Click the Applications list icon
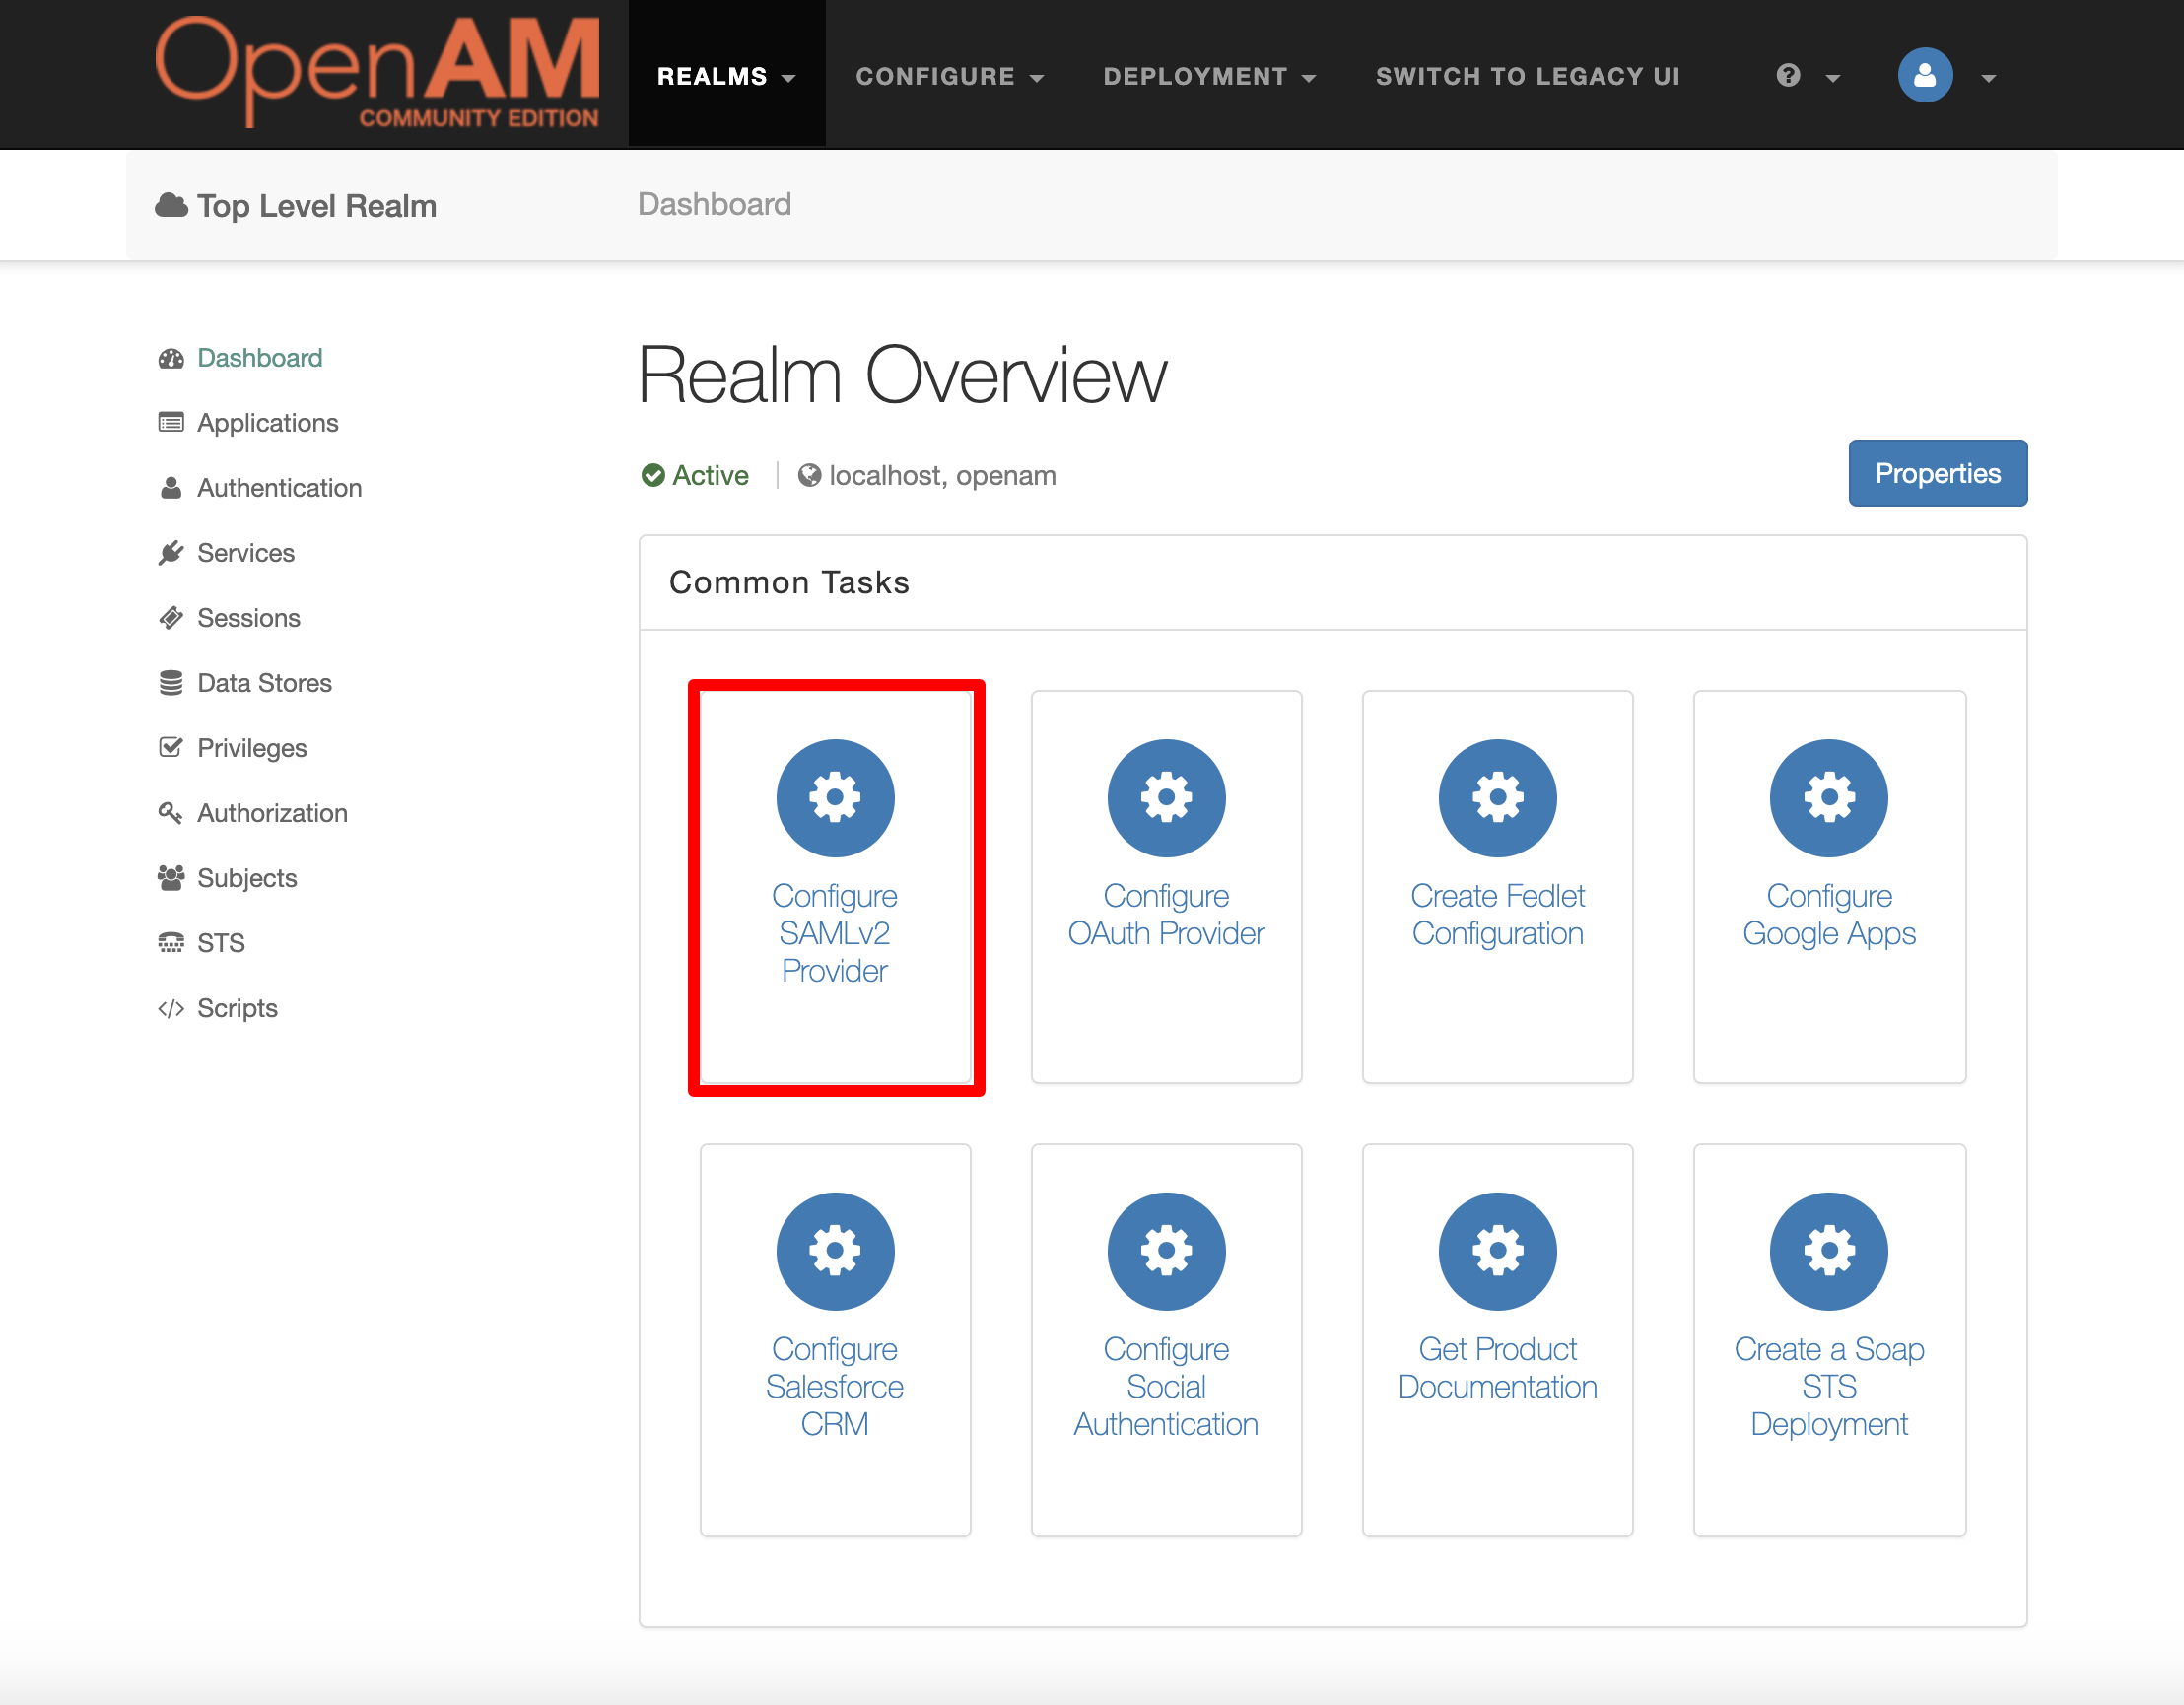Image resolution: width=2184 pixels, height=1705 pixels. point(171,423)
